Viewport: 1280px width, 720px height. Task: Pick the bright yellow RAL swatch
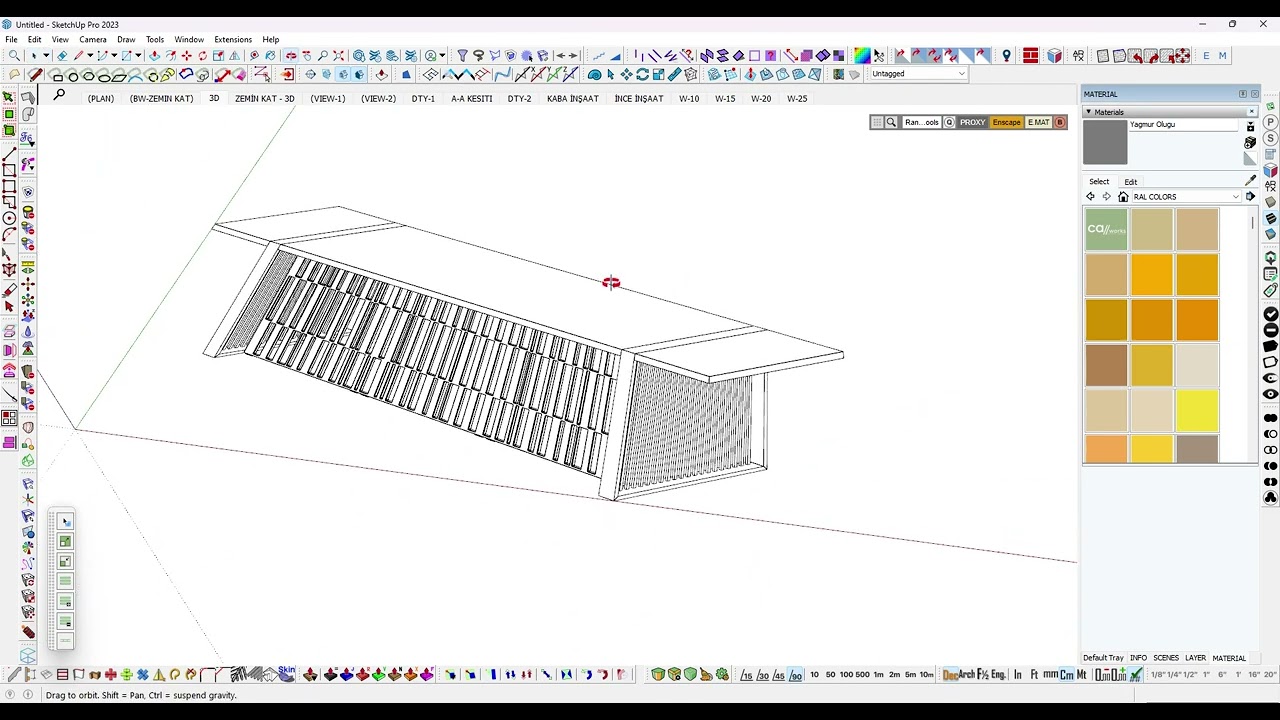click(x=1197, y=410)
